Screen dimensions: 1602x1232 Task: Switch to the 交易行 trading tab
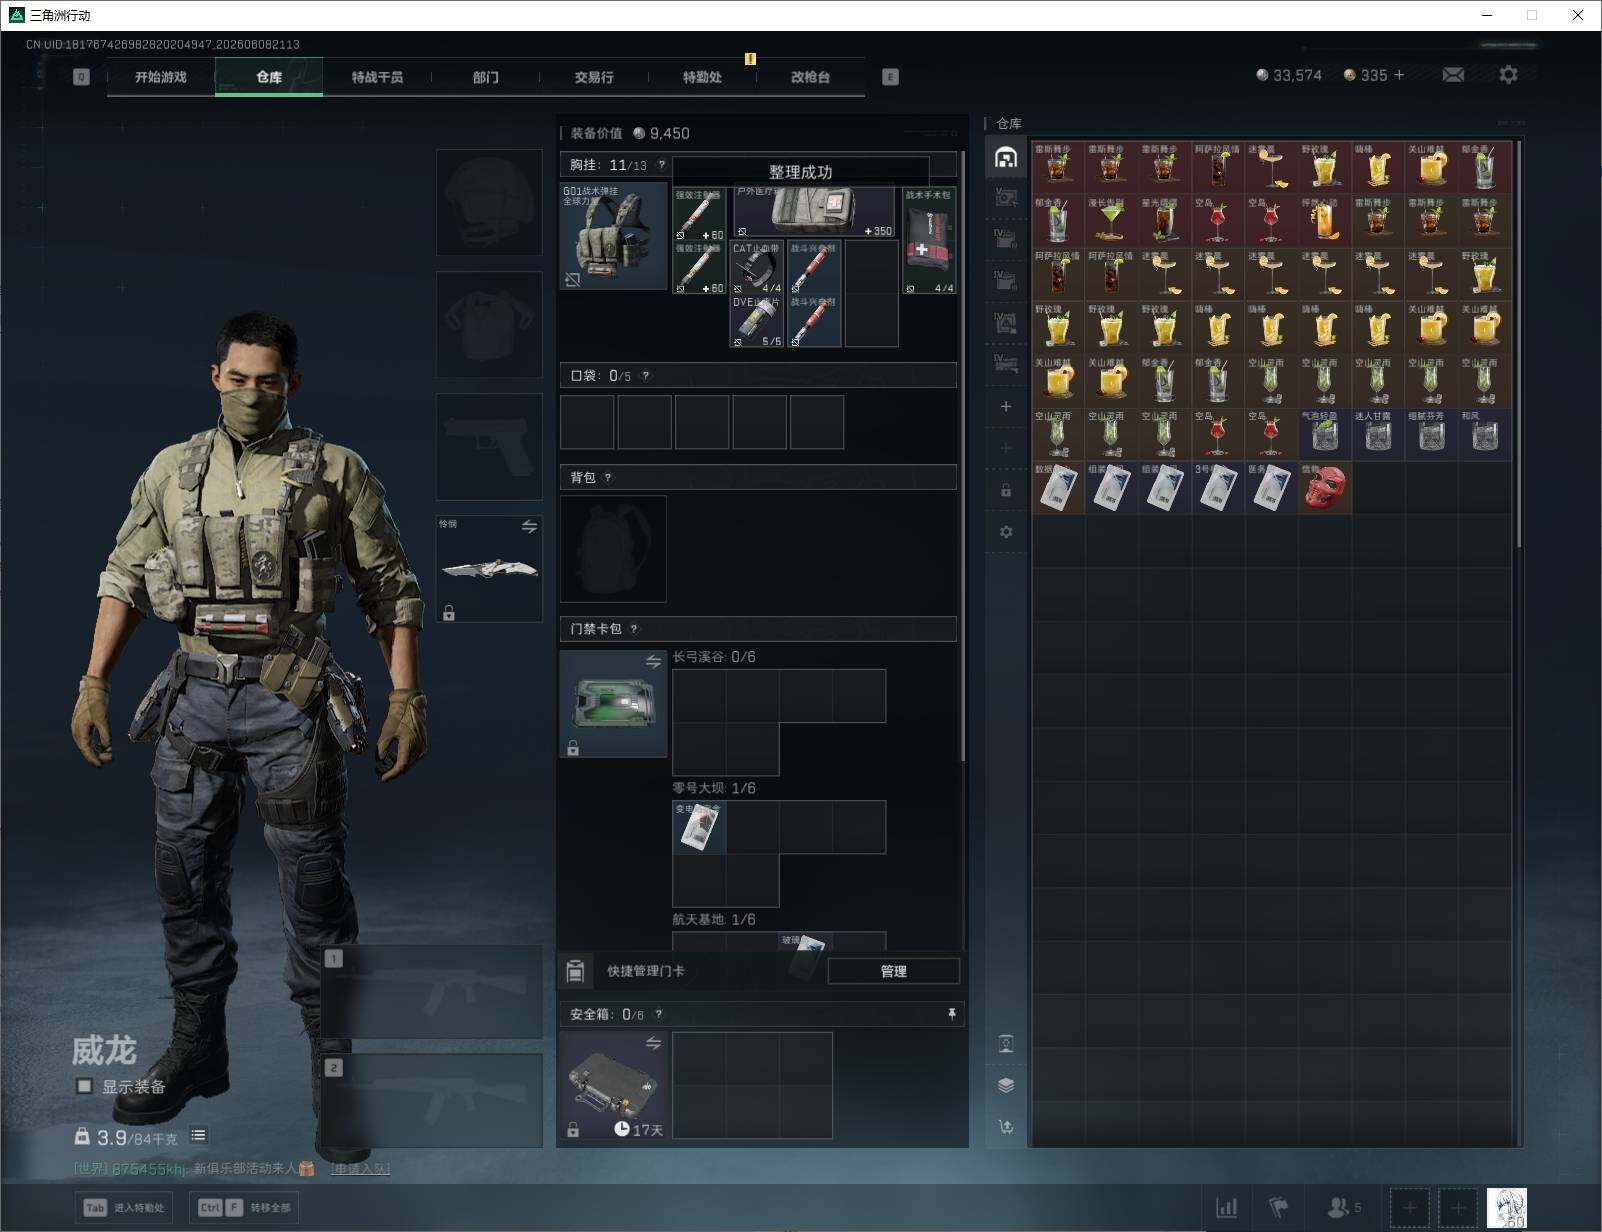[594, 77]
